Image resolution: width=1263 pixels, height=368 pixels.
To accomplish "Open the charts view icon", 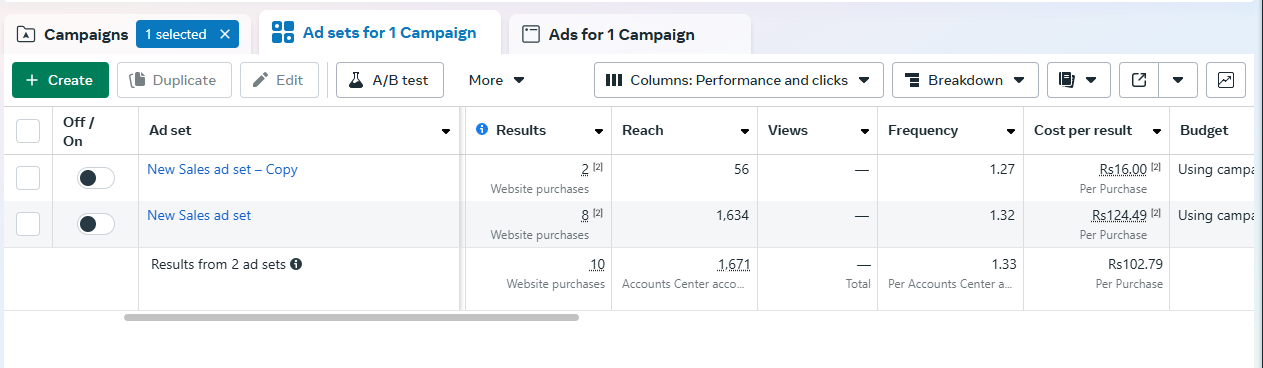I will click(1226, 80).
